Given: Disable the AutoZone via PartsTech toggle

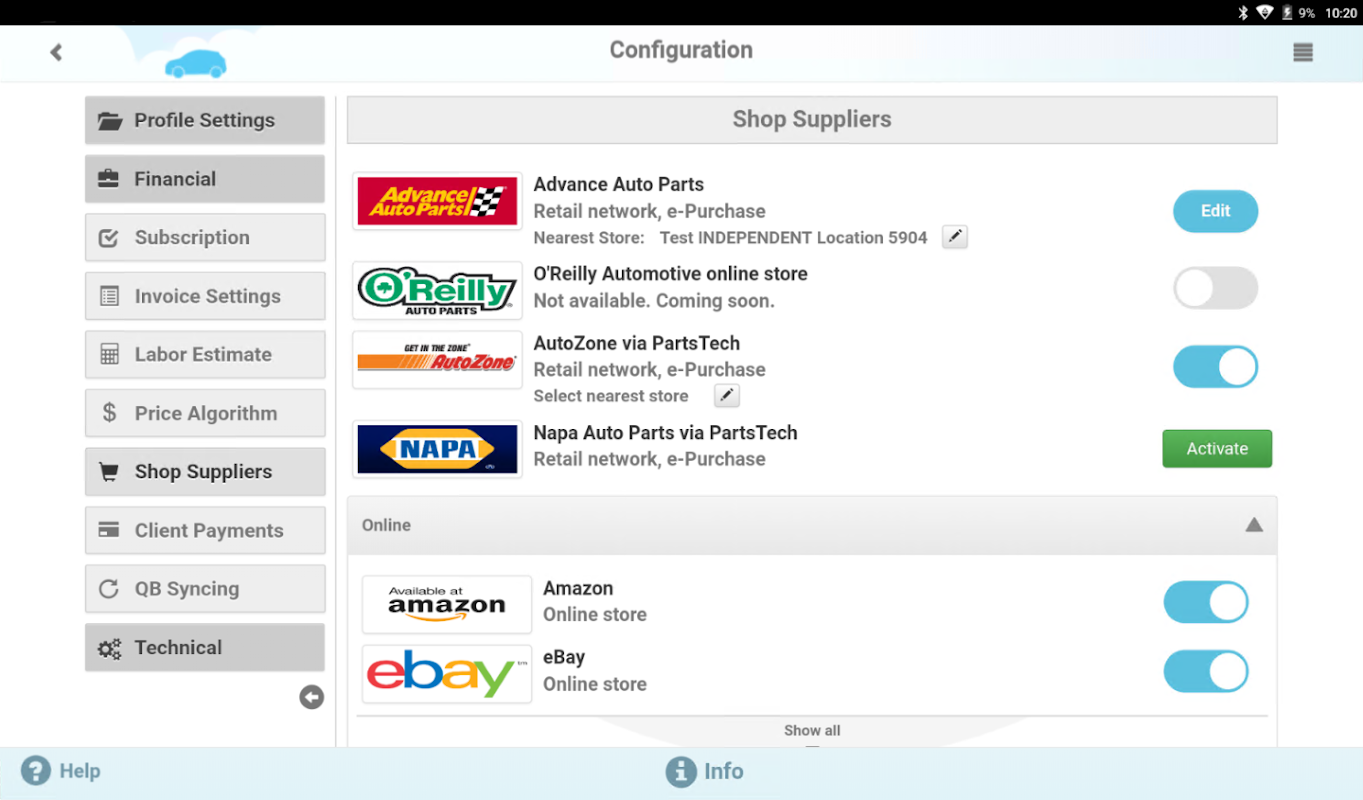Looking at the screenshot, I should pyautogui.click(x=1215, y=367).
